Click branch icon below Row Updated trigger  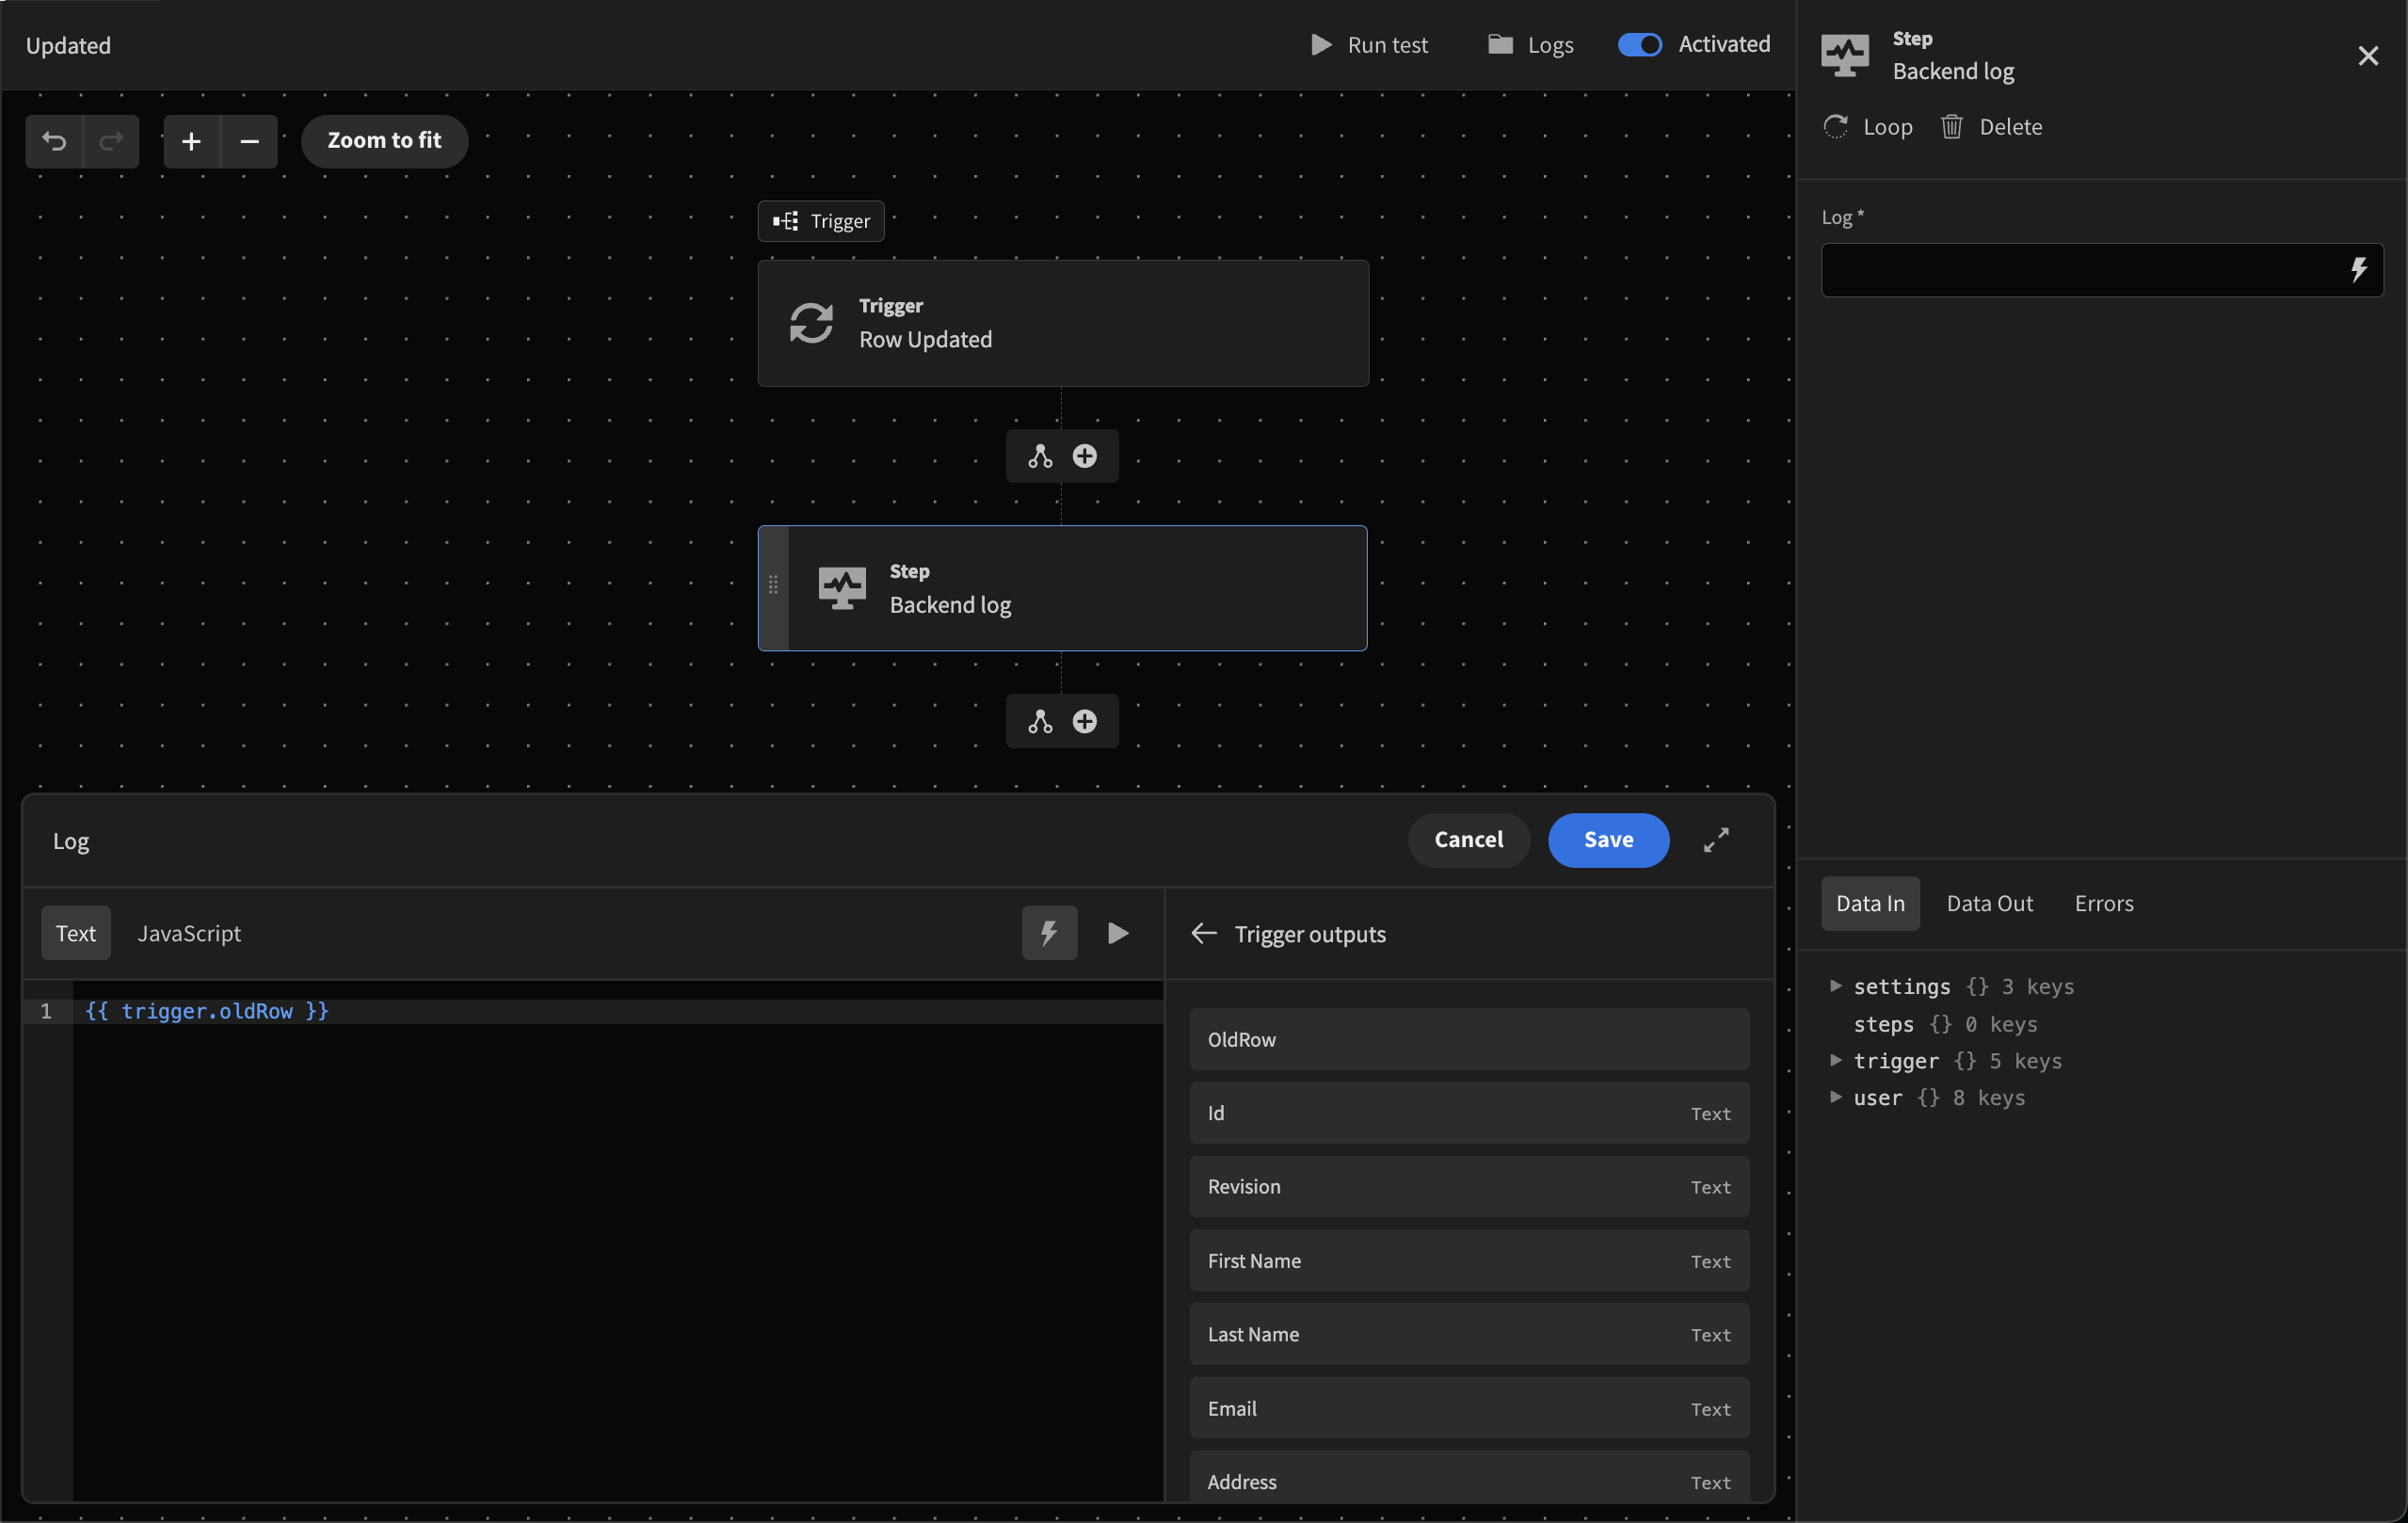click(x=1040, y=456)
